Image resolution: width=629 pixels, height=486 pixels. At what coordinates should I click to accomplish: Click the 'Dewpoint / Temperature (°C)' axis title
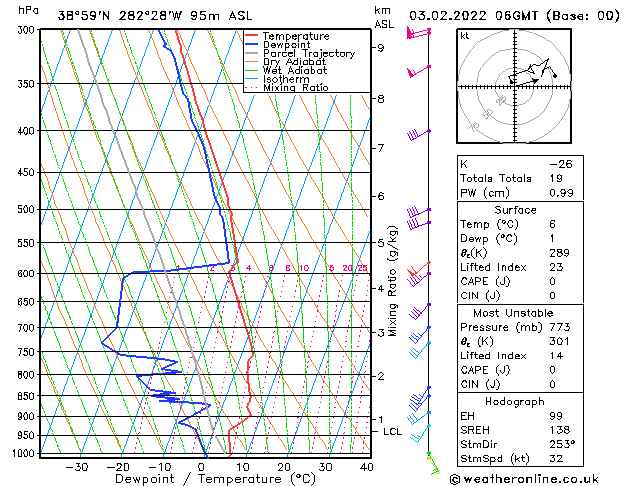click(215, 479)
